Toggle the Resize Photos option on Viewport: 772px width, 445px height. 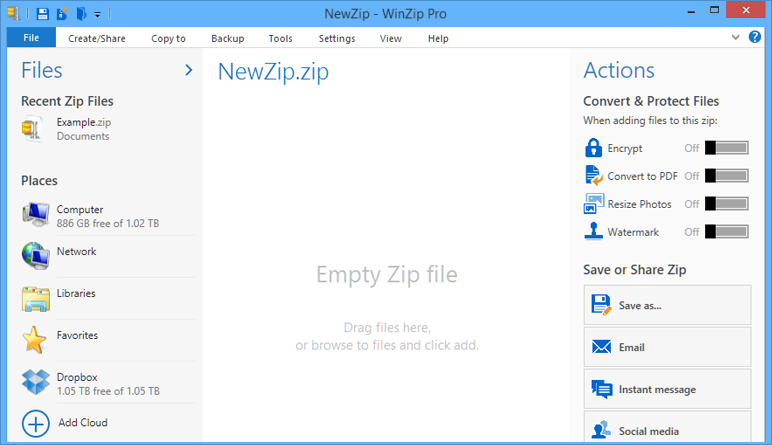(x=726, y=204)
